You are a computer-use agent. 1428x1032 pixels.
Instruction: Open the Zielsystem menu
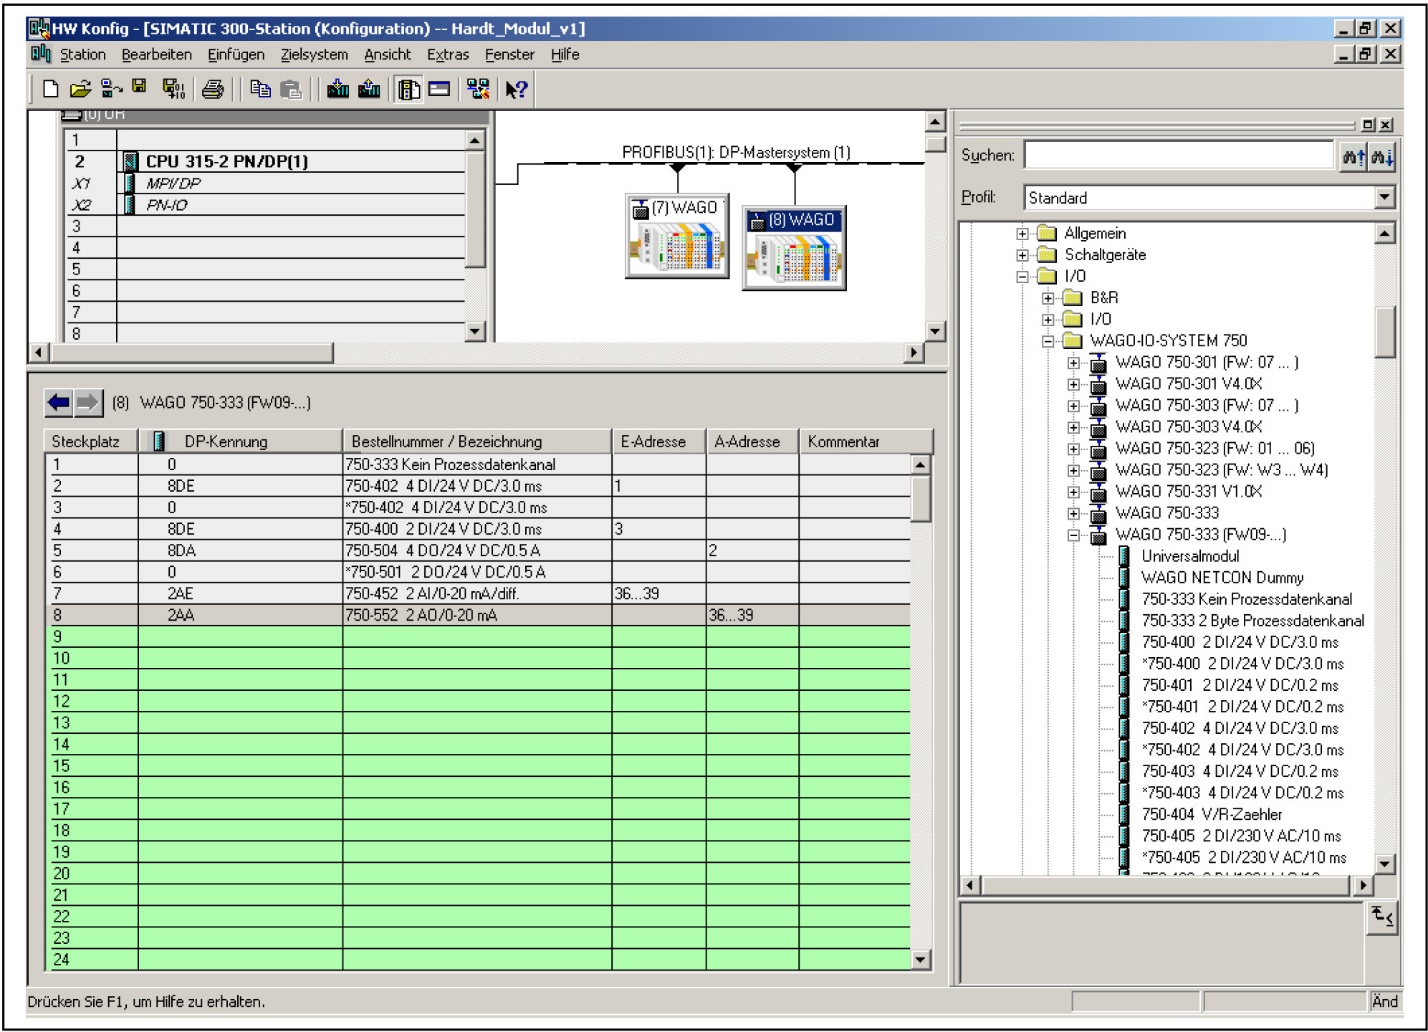[314, 55]
